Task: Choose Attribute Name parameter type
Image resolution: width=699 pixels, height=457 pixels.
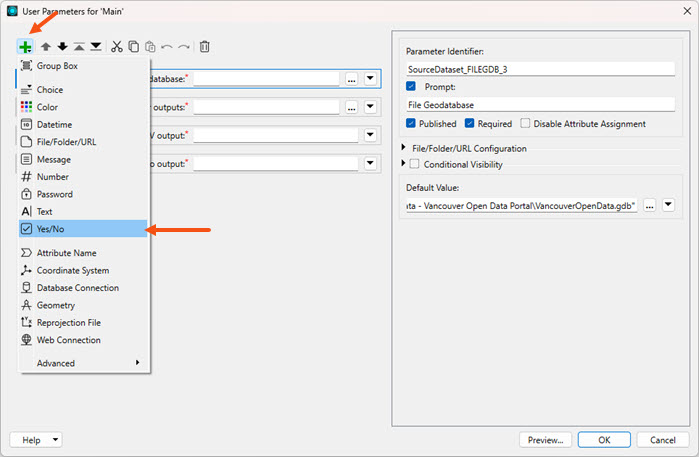Action: point(82,253)
